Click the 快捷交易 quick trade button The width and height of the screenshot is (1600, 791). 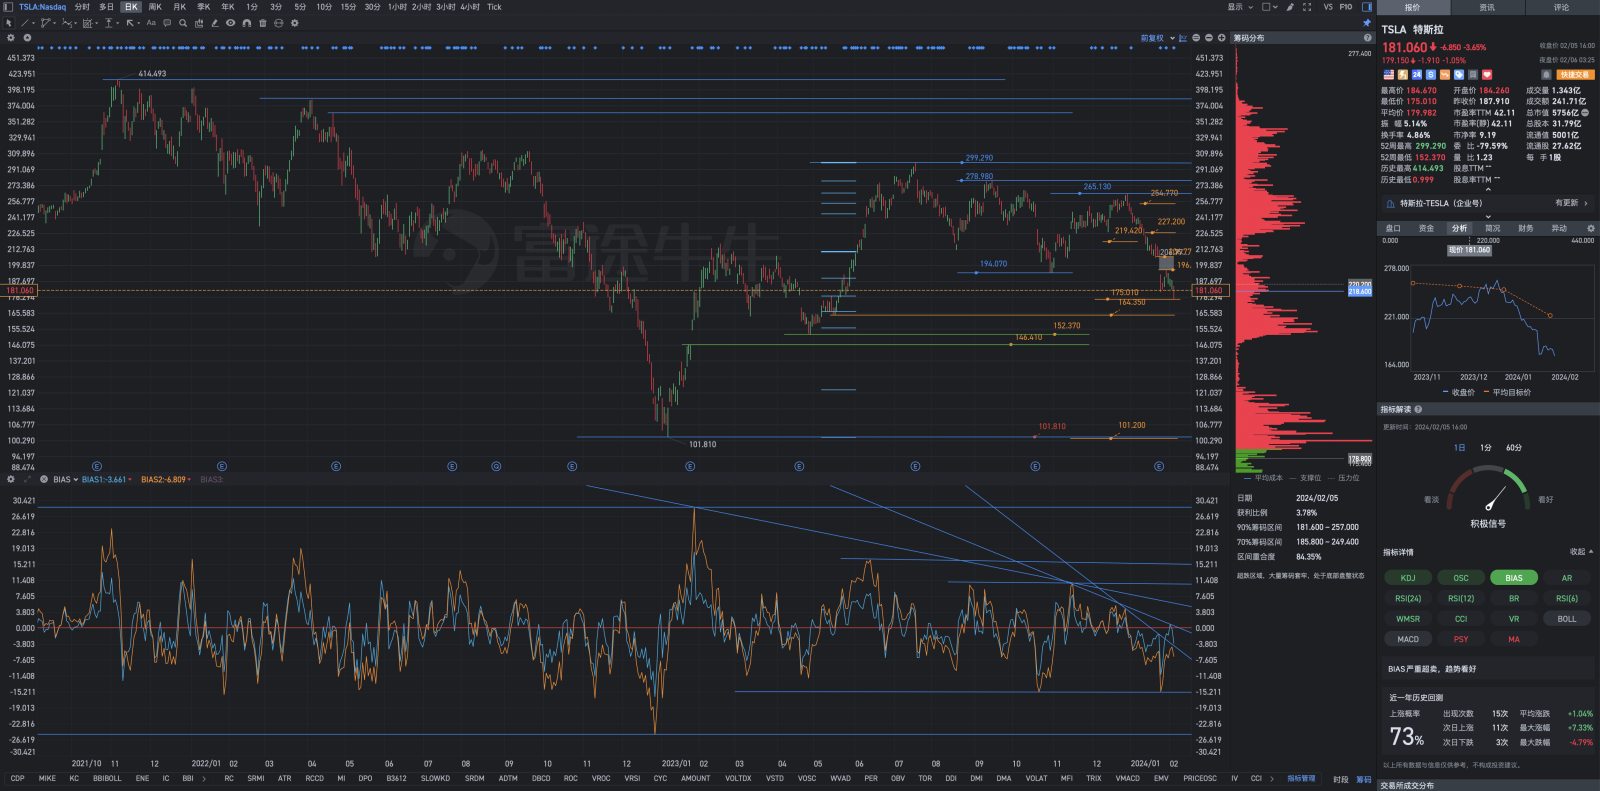(1575, 75)
